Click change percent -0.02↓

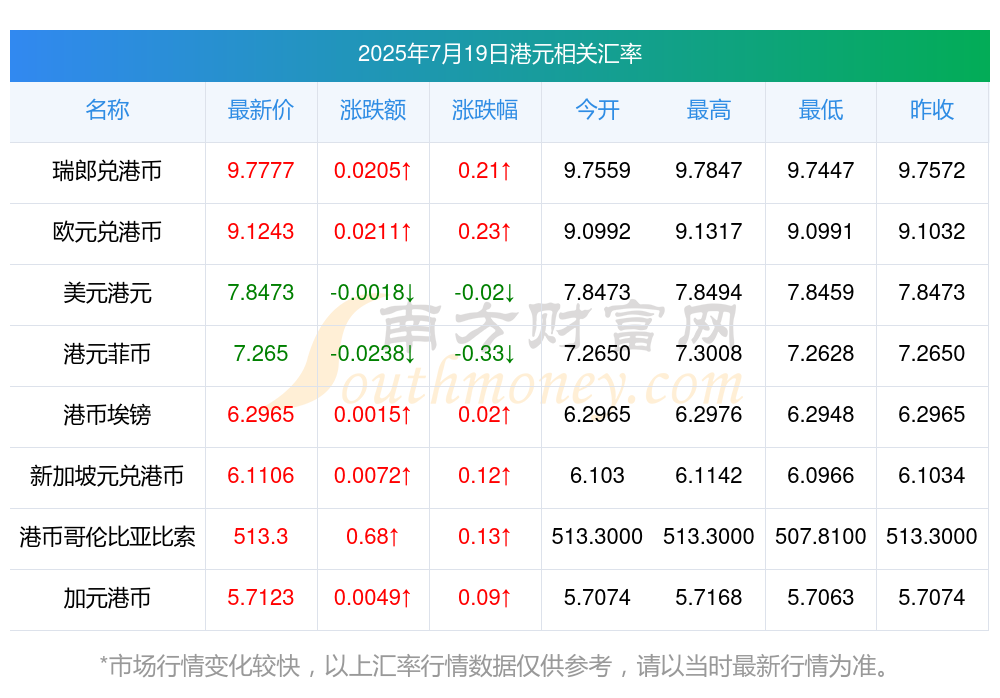(x=485, y=292)
